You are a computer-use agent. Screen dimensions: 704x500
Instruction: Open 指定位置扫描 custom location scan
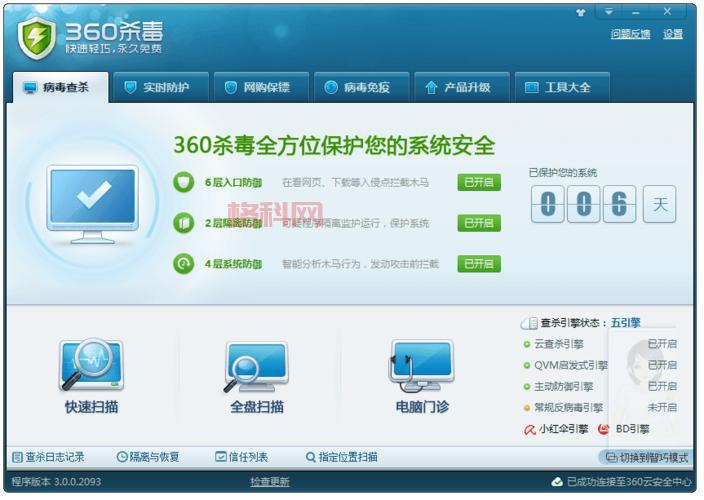click(x=342, y=457)
